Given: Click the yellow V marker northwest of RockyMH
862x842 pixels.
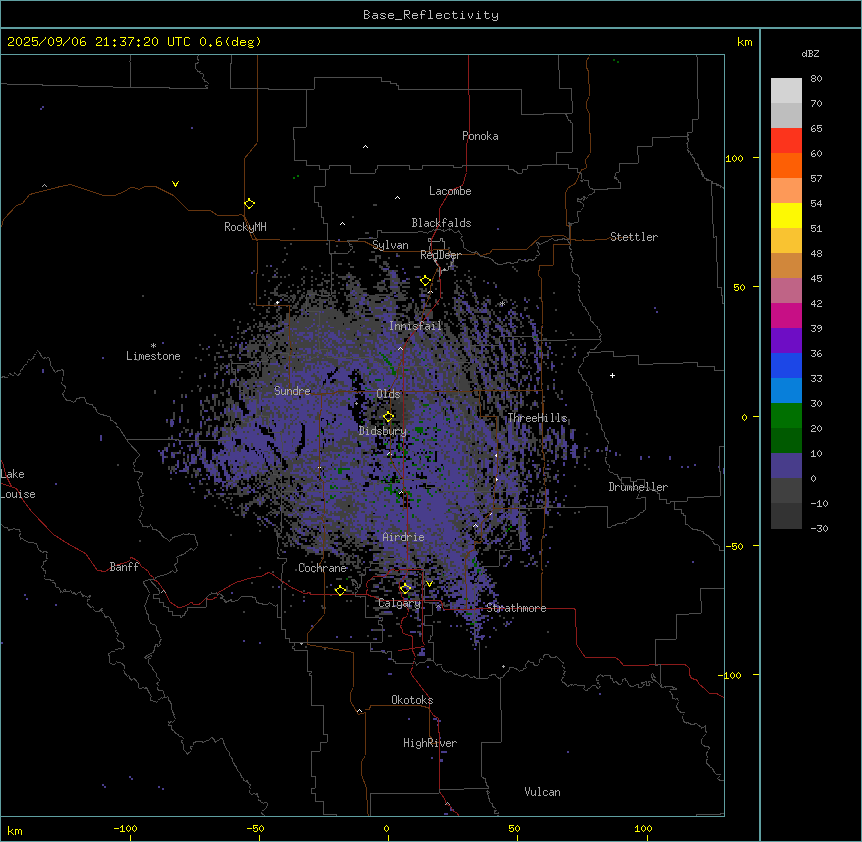Looking at the screenshot, I should tap(175, 184).
